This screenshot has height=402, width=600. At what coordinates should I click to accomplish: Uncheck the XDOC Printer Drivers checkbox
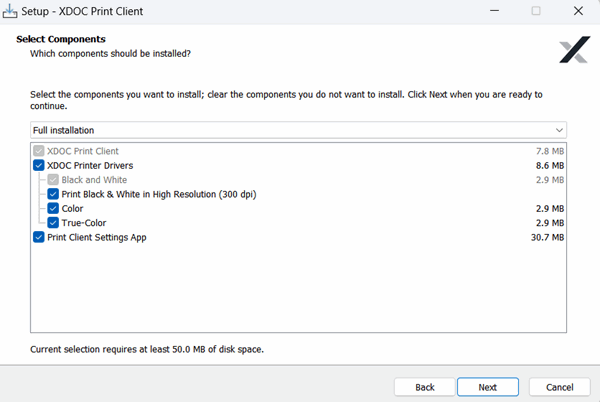pyautogui.click(x=39, y=165)
